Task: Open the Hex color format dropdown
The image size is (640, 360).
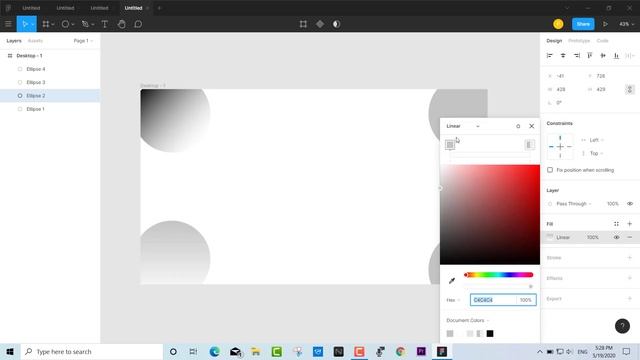Action: pos(453,300)
